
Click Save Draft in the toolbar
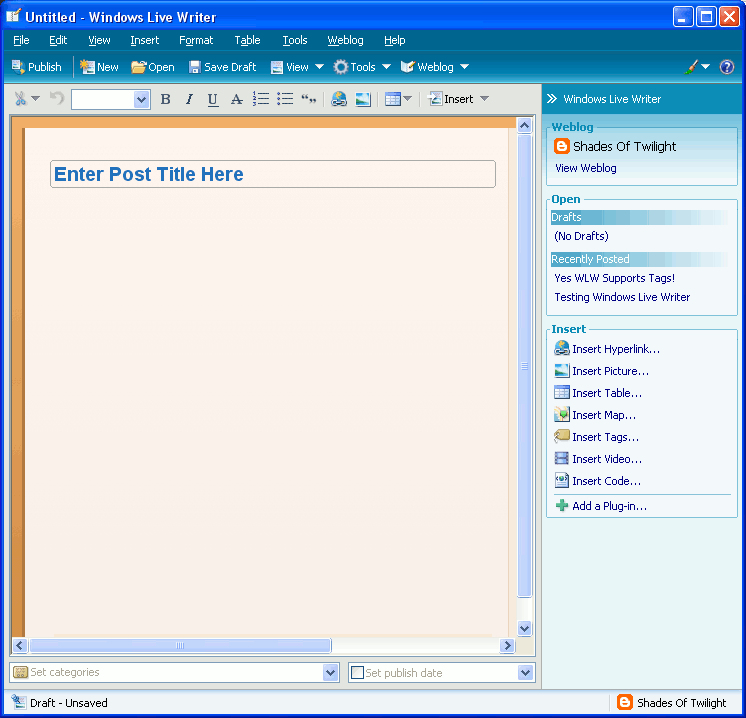click(x=222, y=67)
